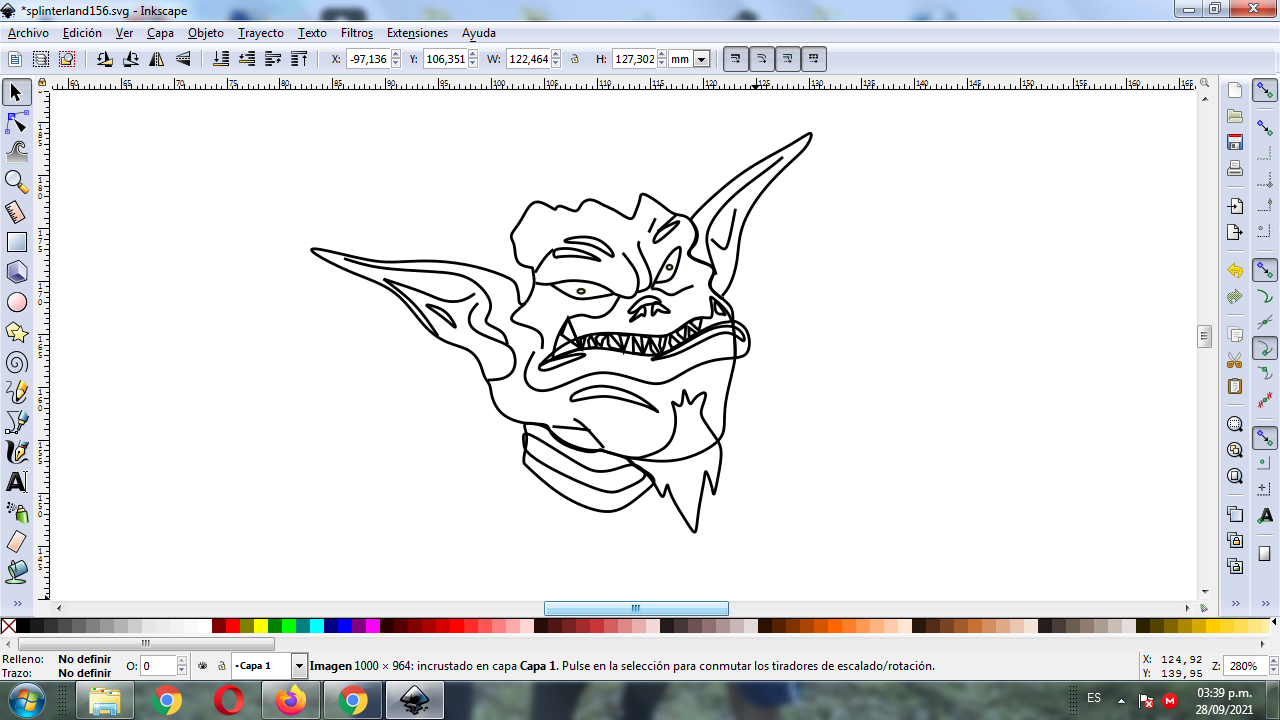Raise selection to top

(x=299, y=59)
